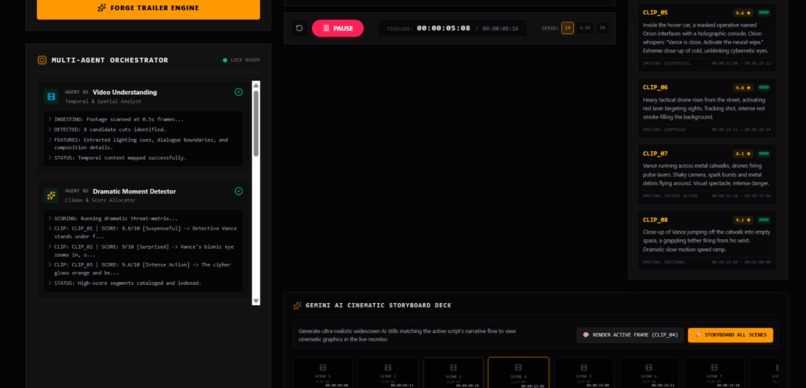Toggle the USED tag on CLIP_07
This screenshot has width=806, height=388.
click(764, 154)
